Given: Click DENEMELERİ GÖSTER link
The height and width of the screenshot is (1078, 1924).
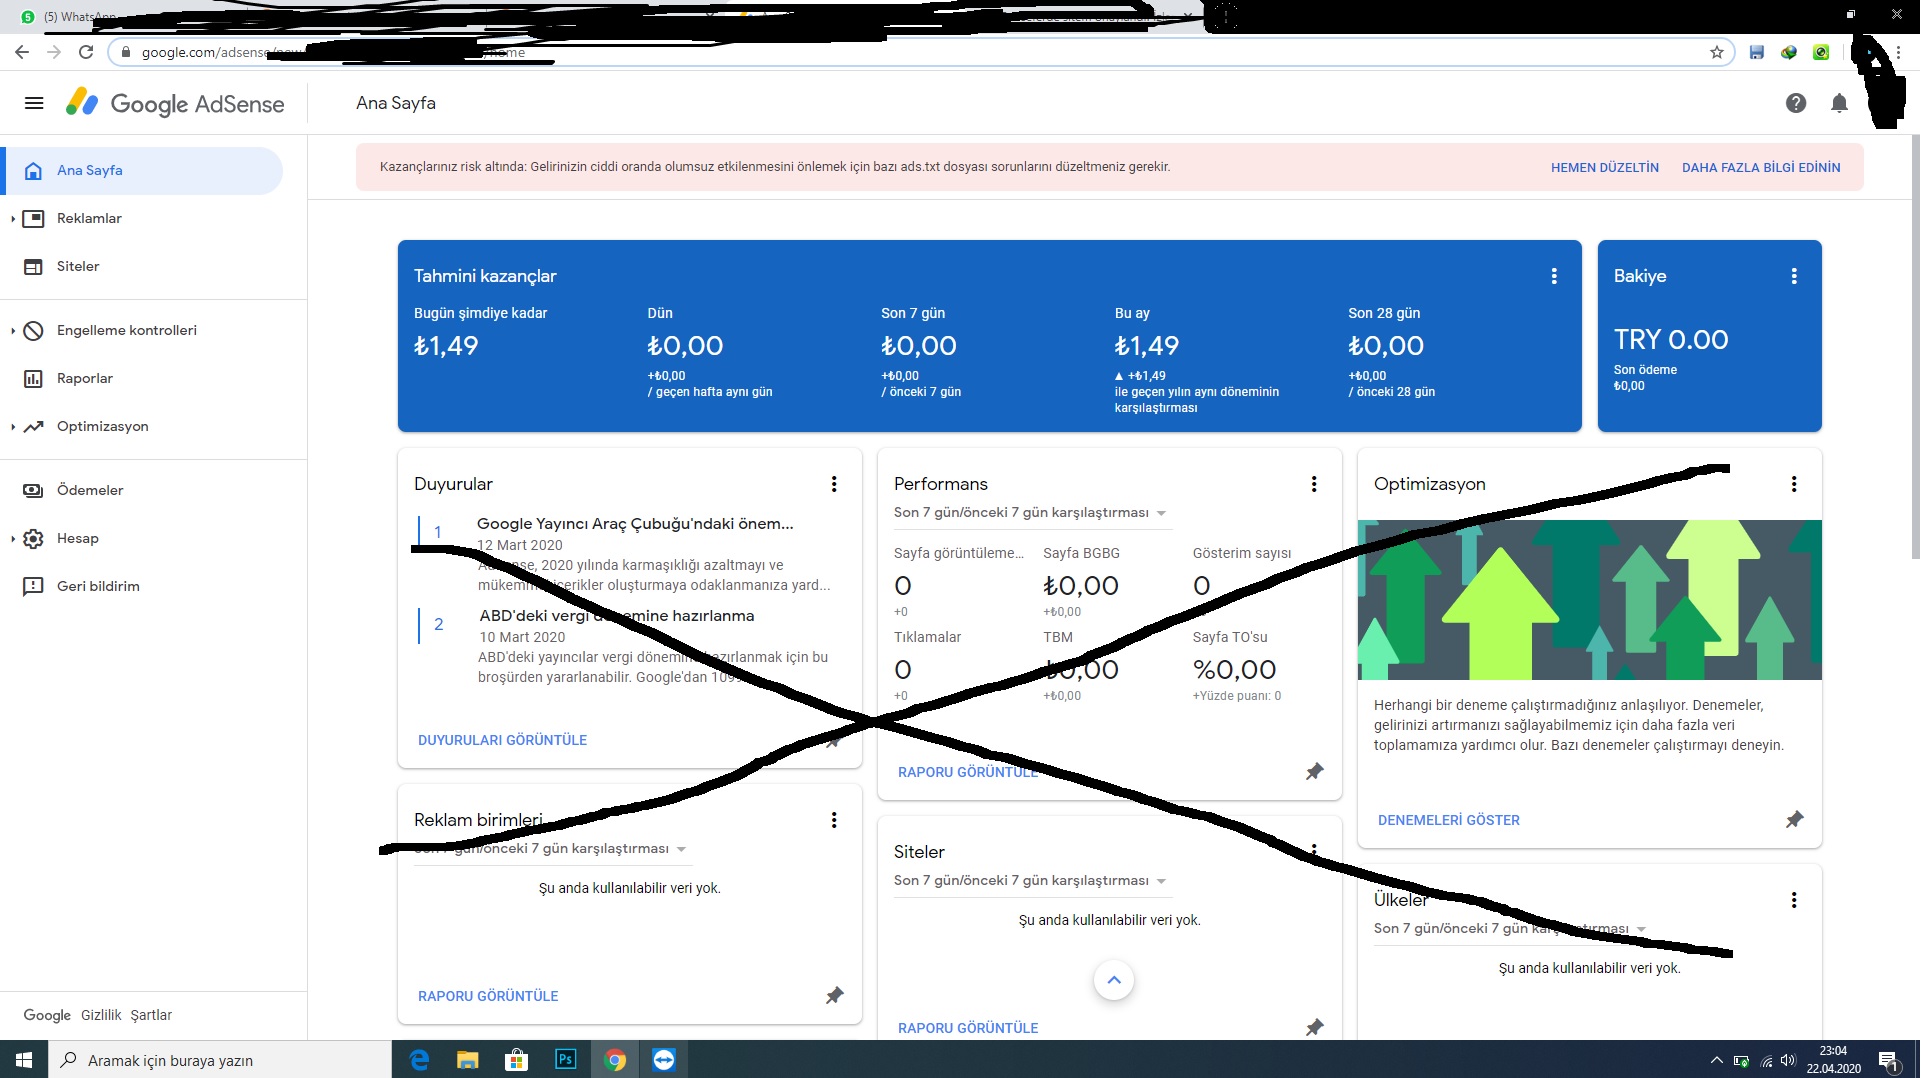Looking at the screenshot, I should [x=1448, y=821].
